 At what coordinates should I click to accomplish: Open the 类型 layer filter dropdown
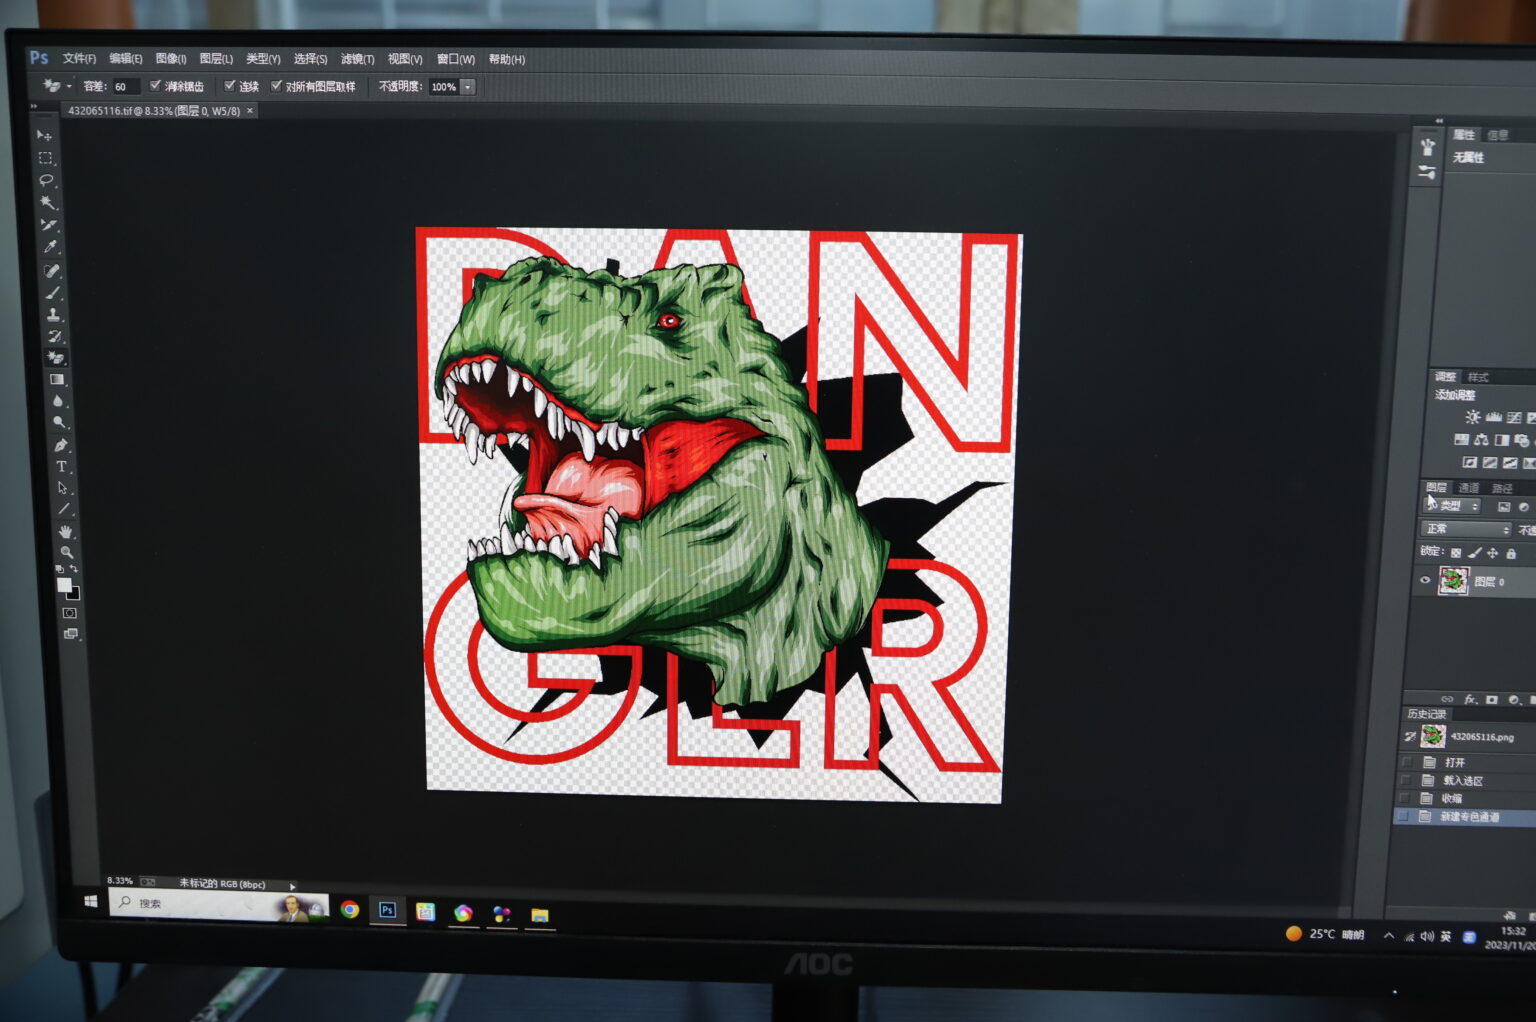pyautogui.click(x=1453, y=506)
